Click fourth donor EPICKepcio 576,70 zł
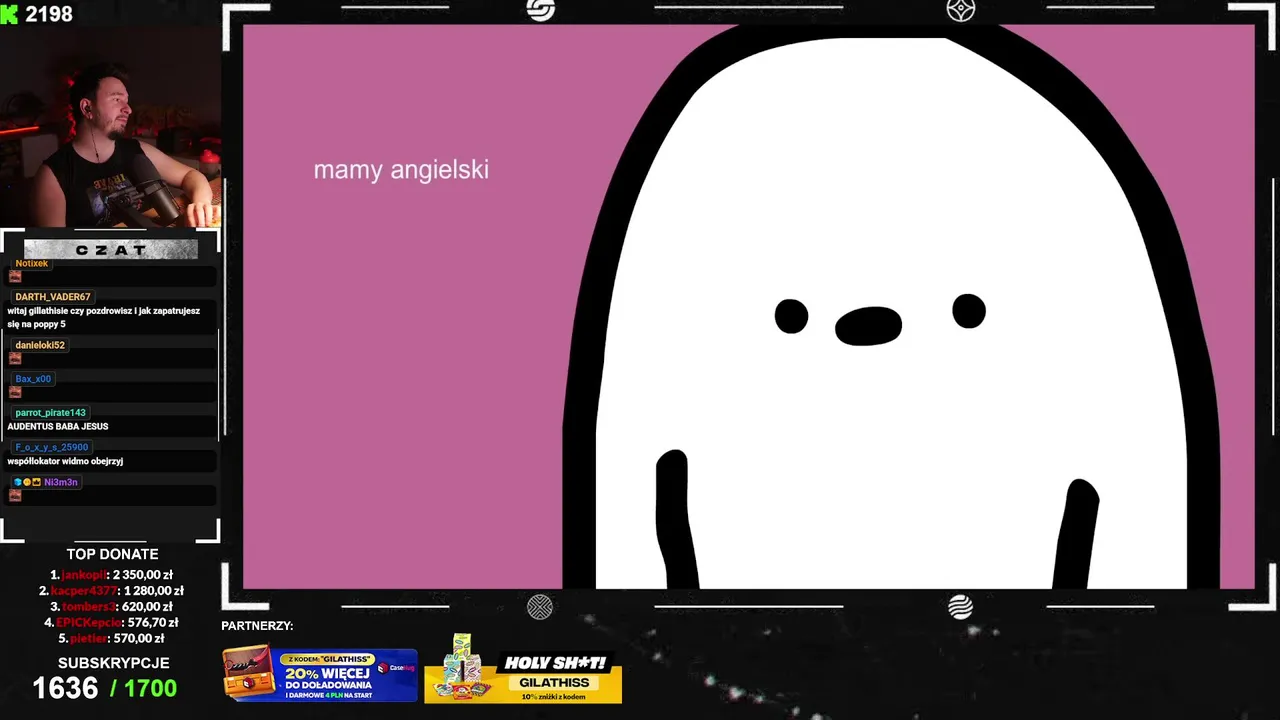 [x=111, y=622]
